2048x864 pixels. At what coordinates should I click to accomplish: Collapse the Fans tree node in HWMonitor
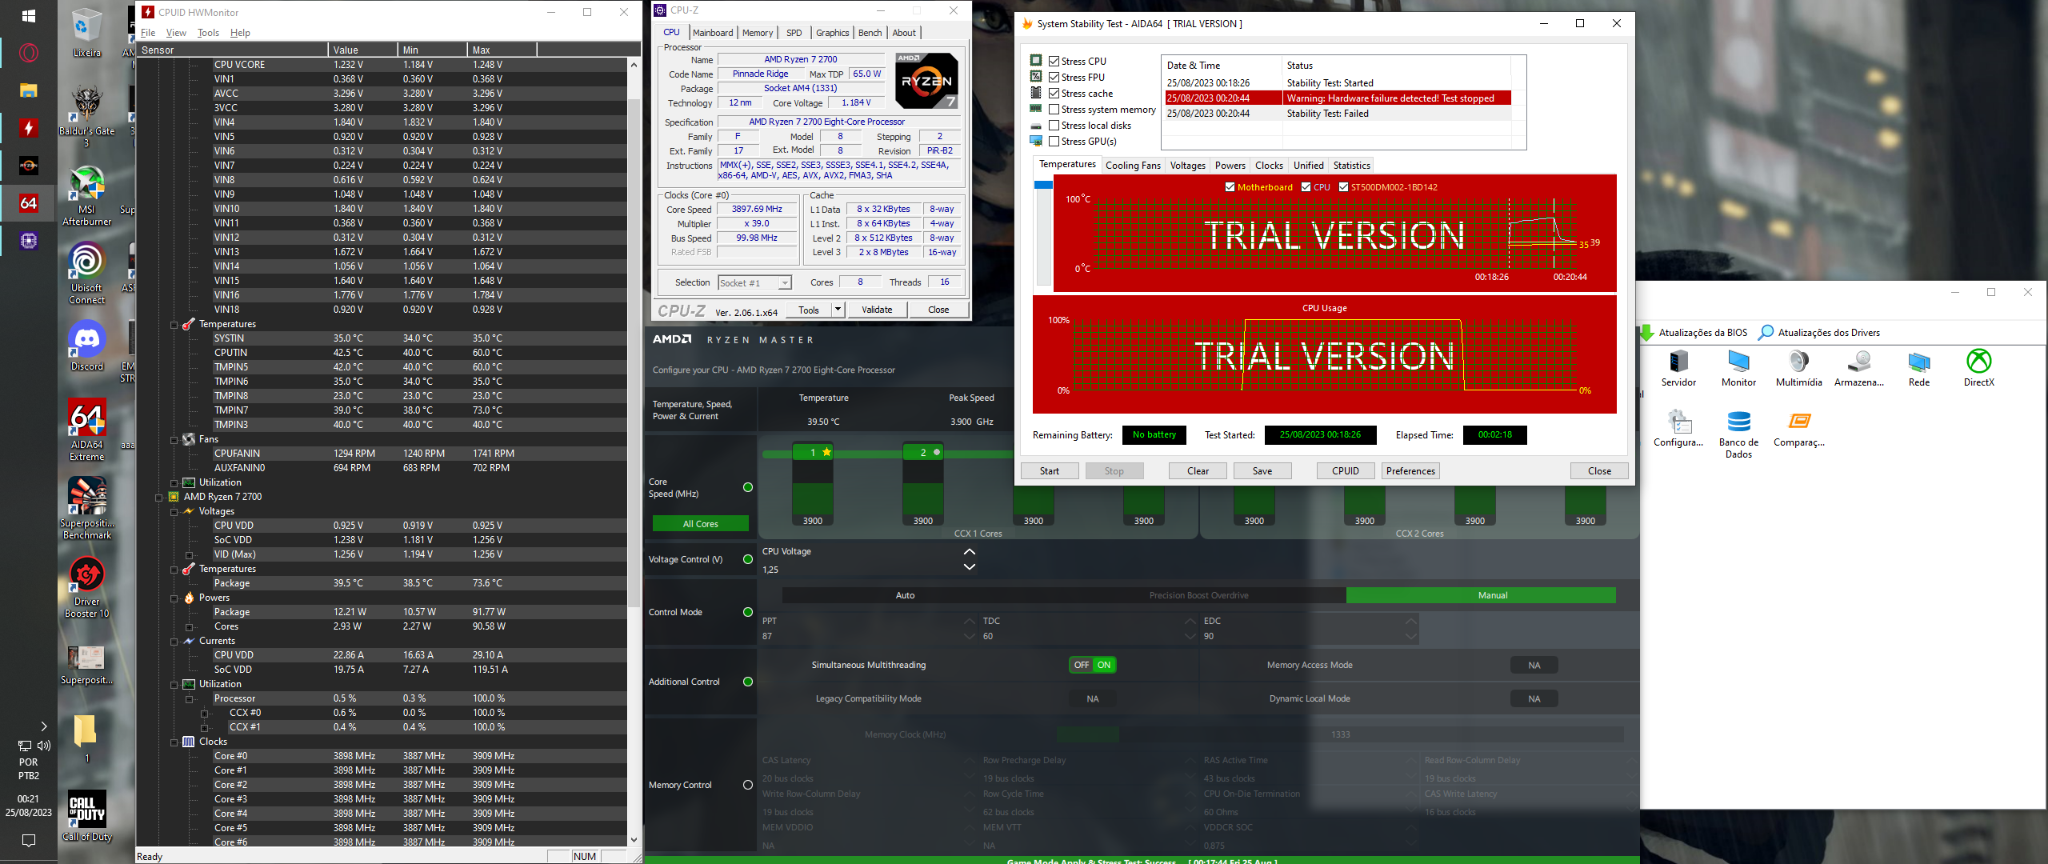point(174,439)
